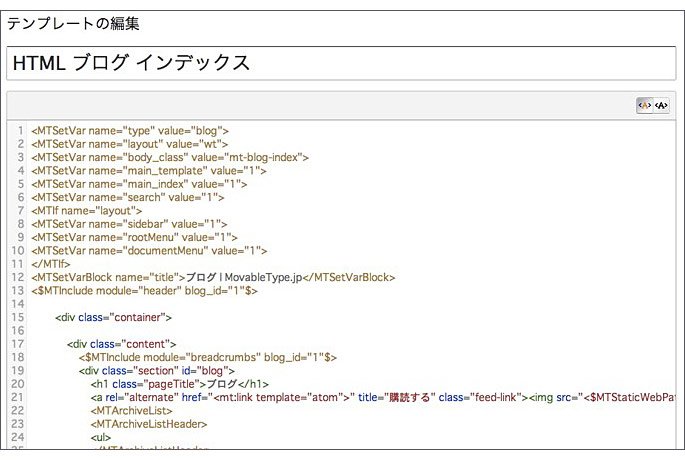
Task: Click the "テンプレートの編集" heading text
Action: coord(73,23)
